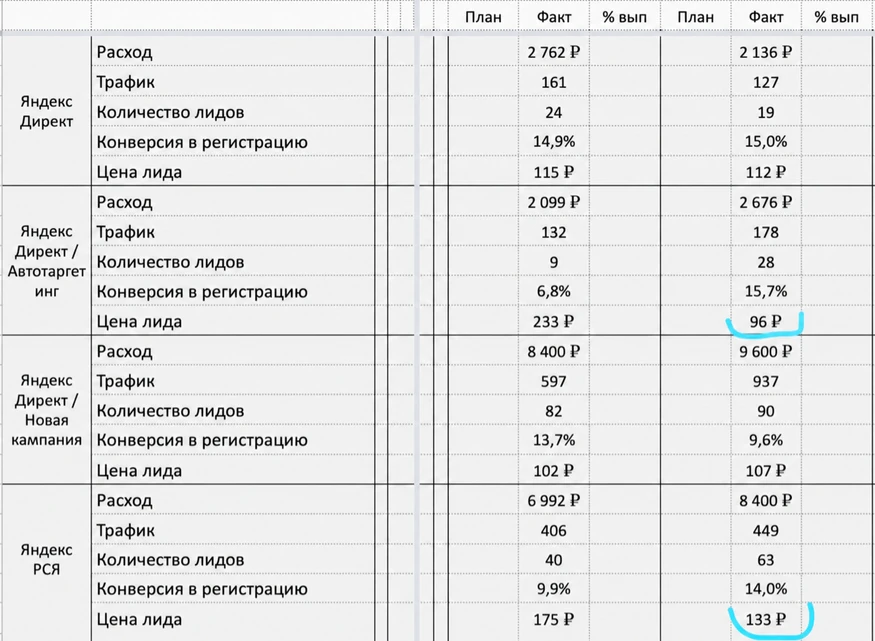The image size is (875, 641).
Task: Select the 102 ₽ lead price cell
Action: click(554, 470)
